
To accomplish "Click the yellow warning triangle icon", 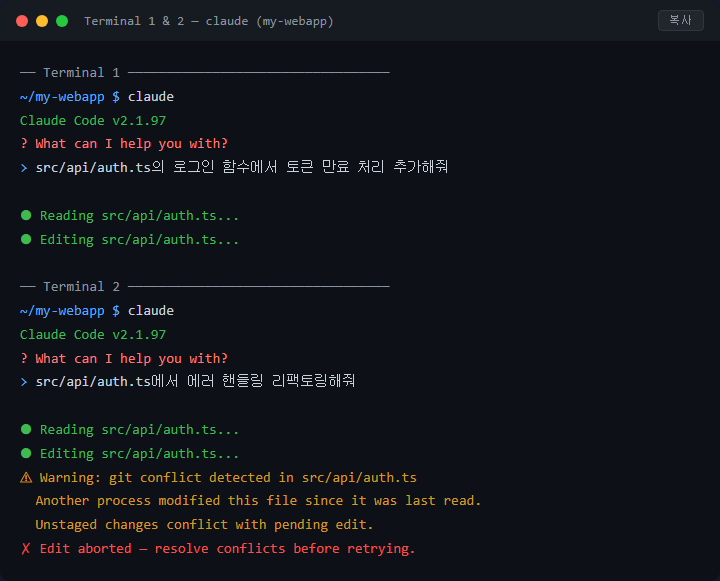I will click(26, 478).
